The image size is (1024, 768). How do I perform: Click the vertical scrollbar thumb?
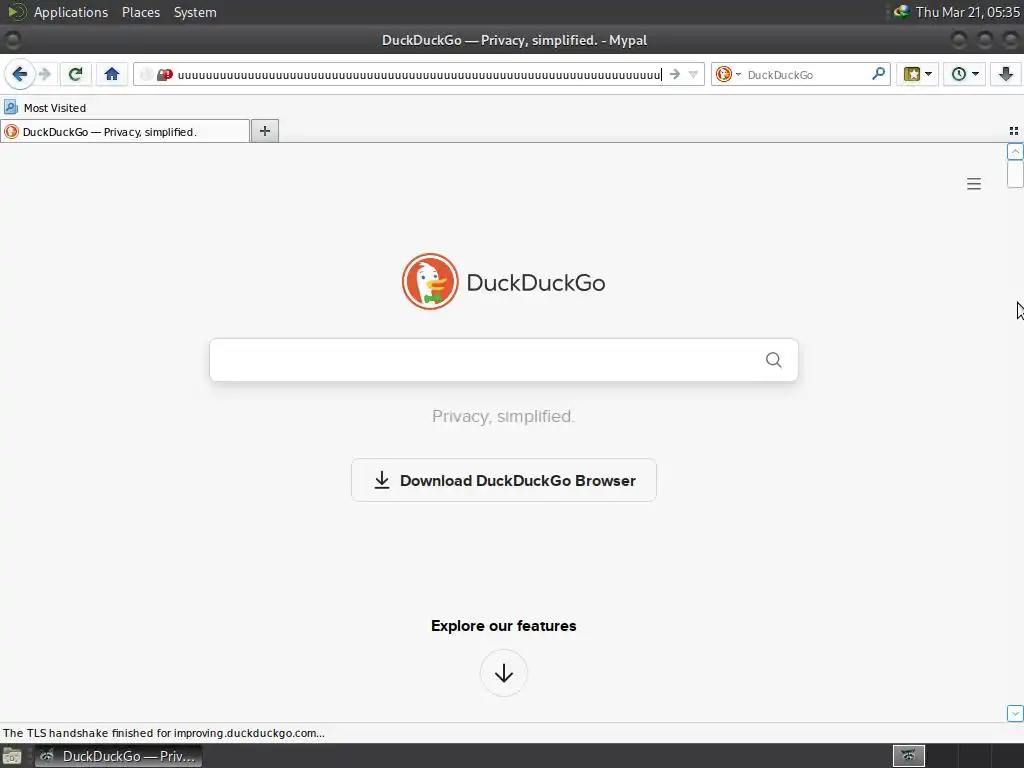tap(1015, 174)
